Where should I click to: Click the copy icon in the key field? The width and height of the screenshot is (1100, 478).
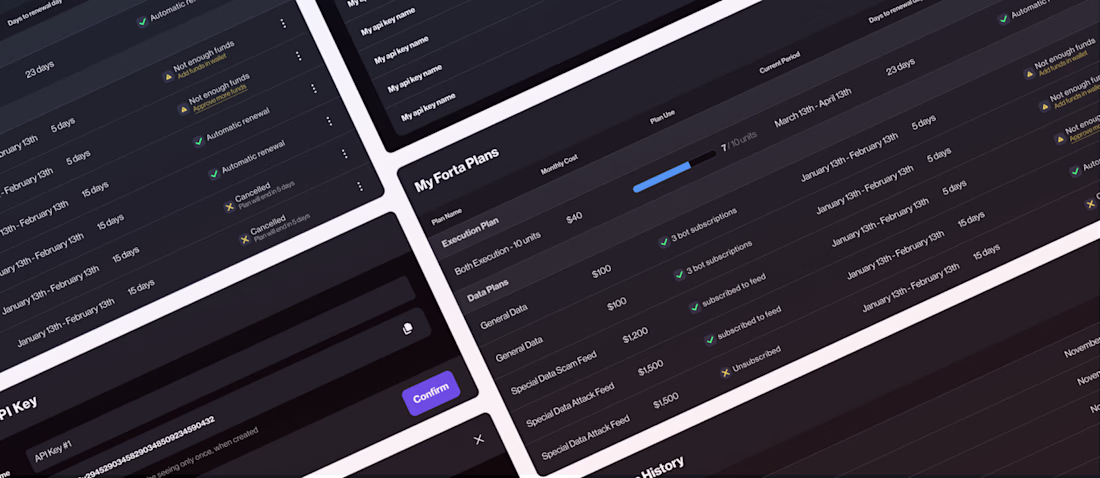407,328
